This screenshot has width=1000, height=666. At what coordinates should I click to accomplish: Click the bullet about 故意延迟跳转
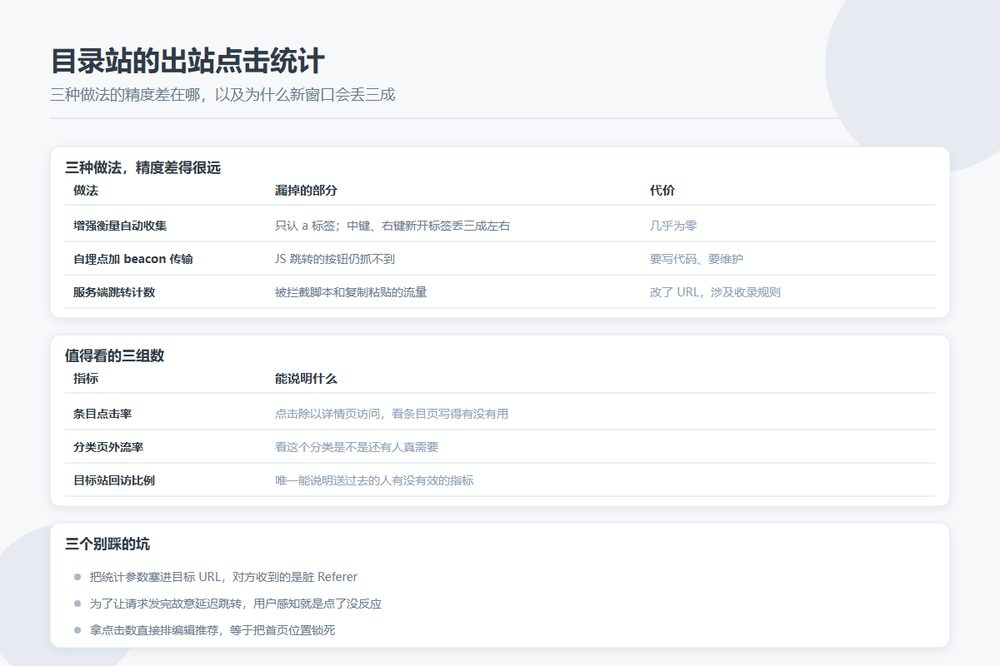[x=235, y=603]
